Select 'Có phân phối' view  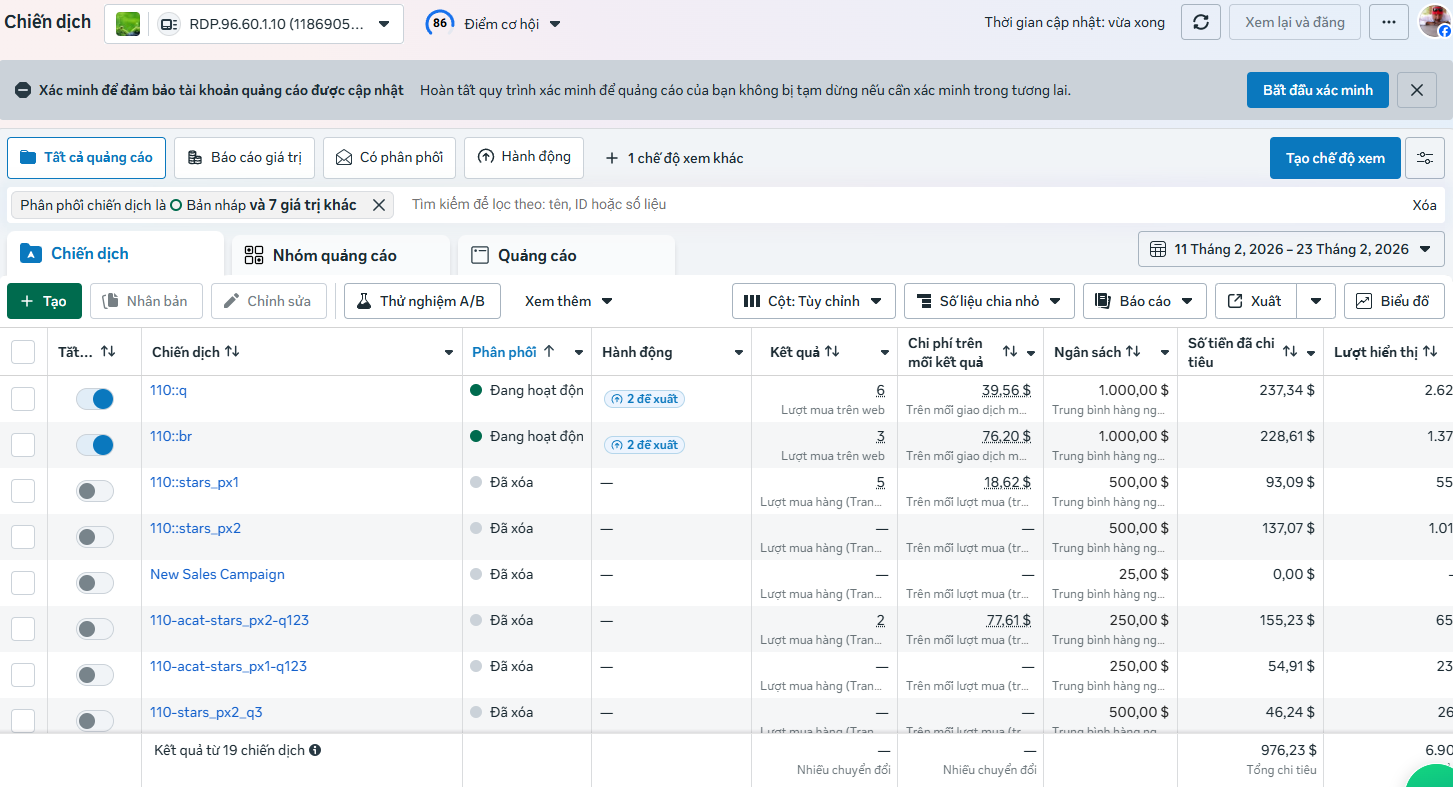point(389,158)
